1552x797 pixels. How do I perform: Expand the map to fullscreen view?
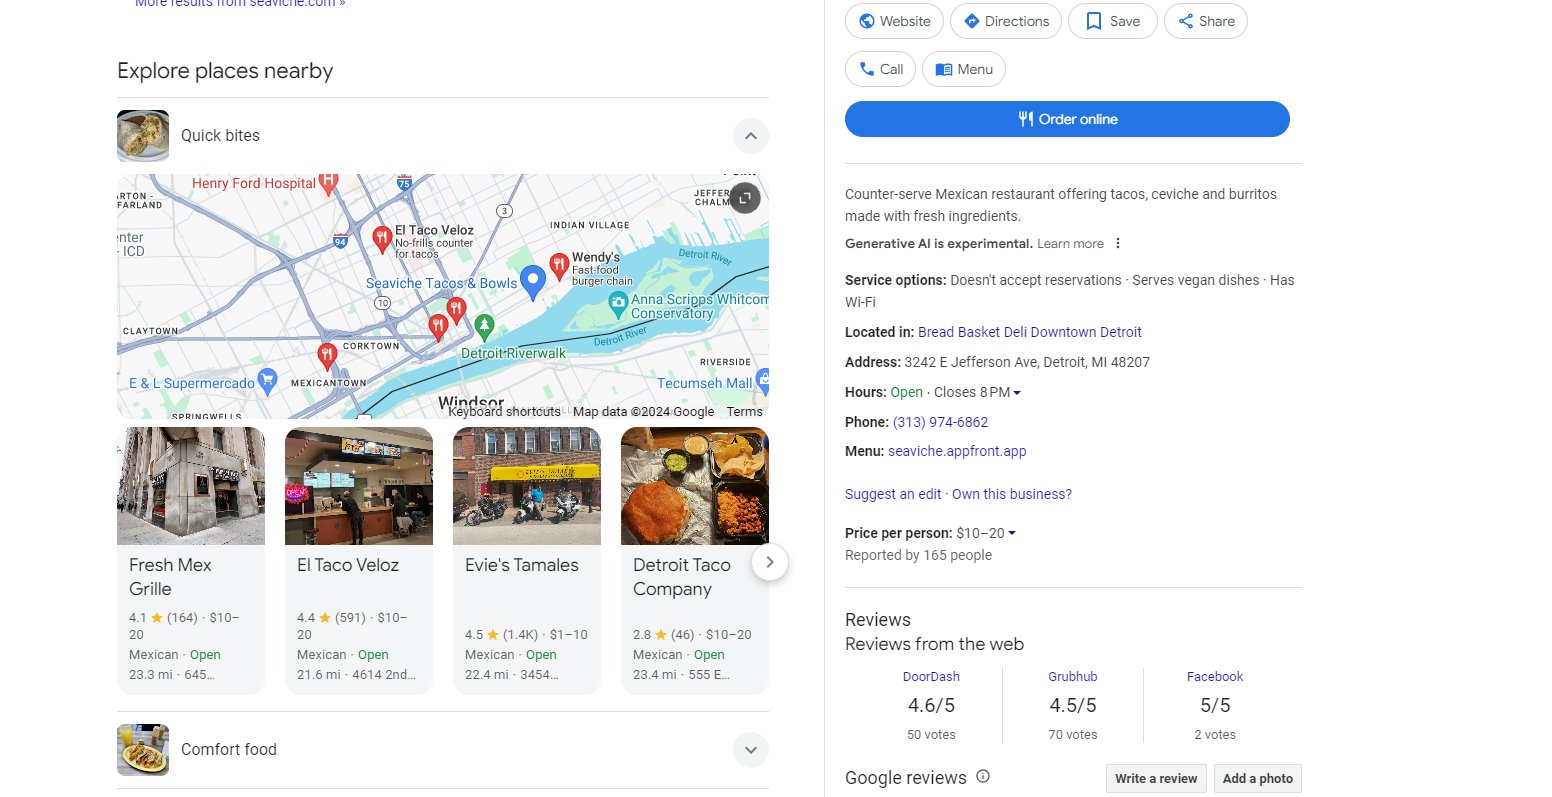coord(744,198)
